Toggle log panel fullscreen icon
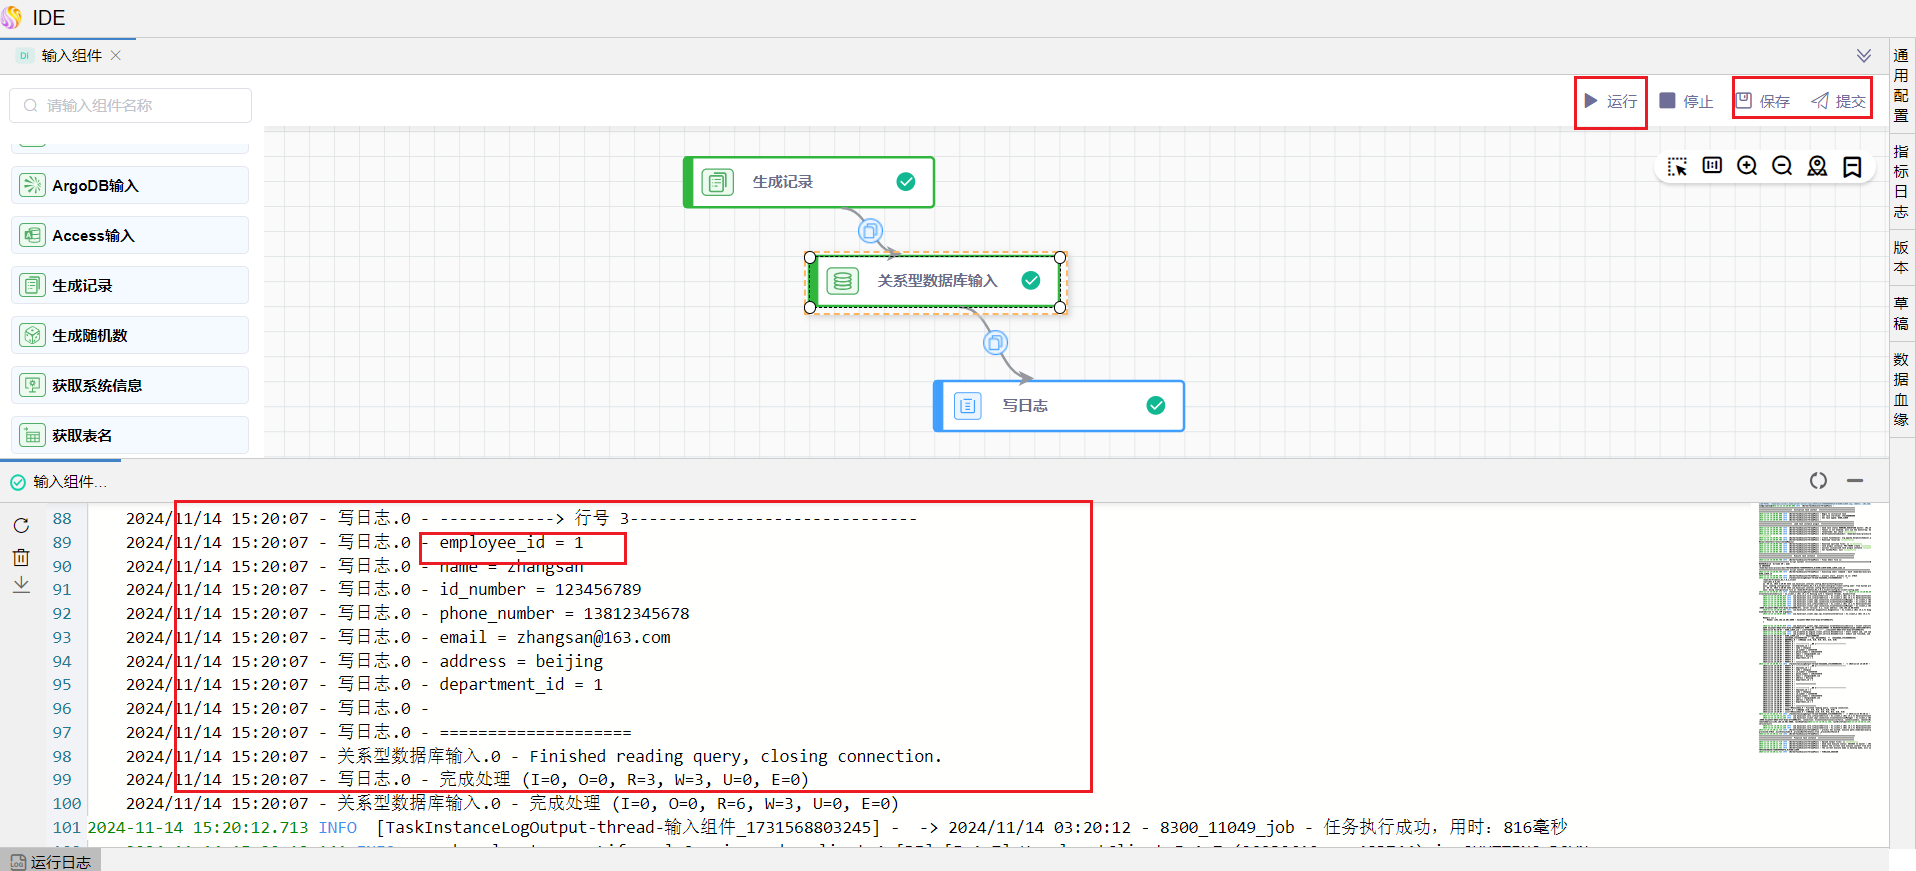Viewport: 1916px width, 871px height. coord(1818,481)
